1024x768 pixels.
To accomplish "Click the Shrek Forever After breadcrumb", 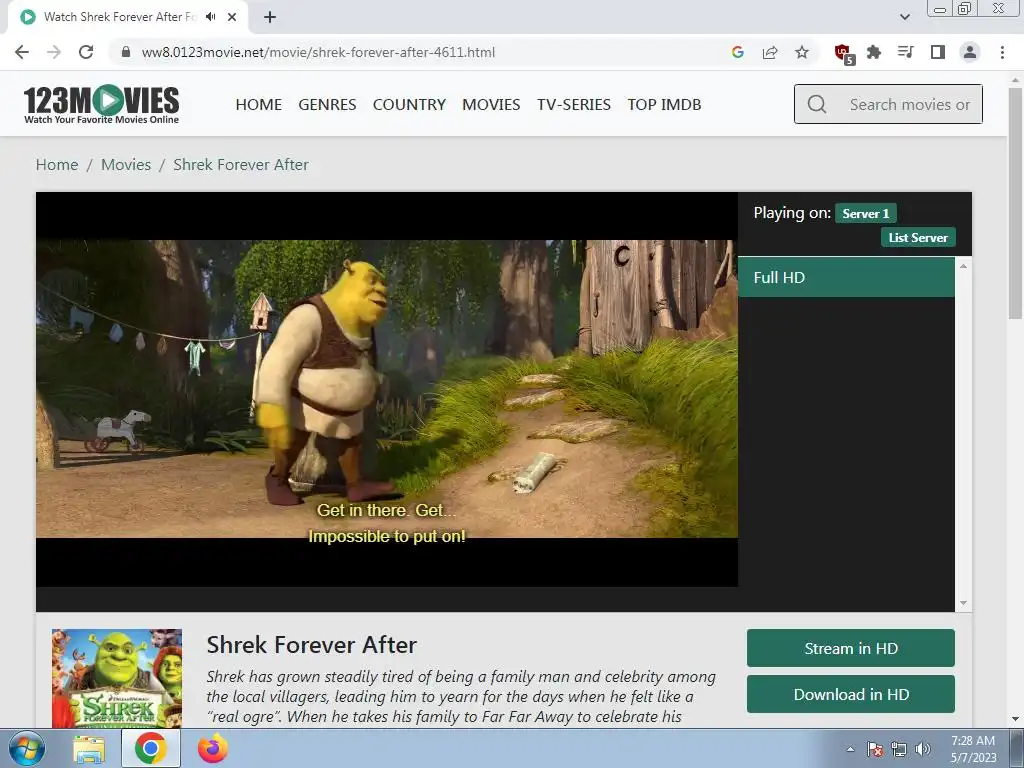I will tap(241, 165).
